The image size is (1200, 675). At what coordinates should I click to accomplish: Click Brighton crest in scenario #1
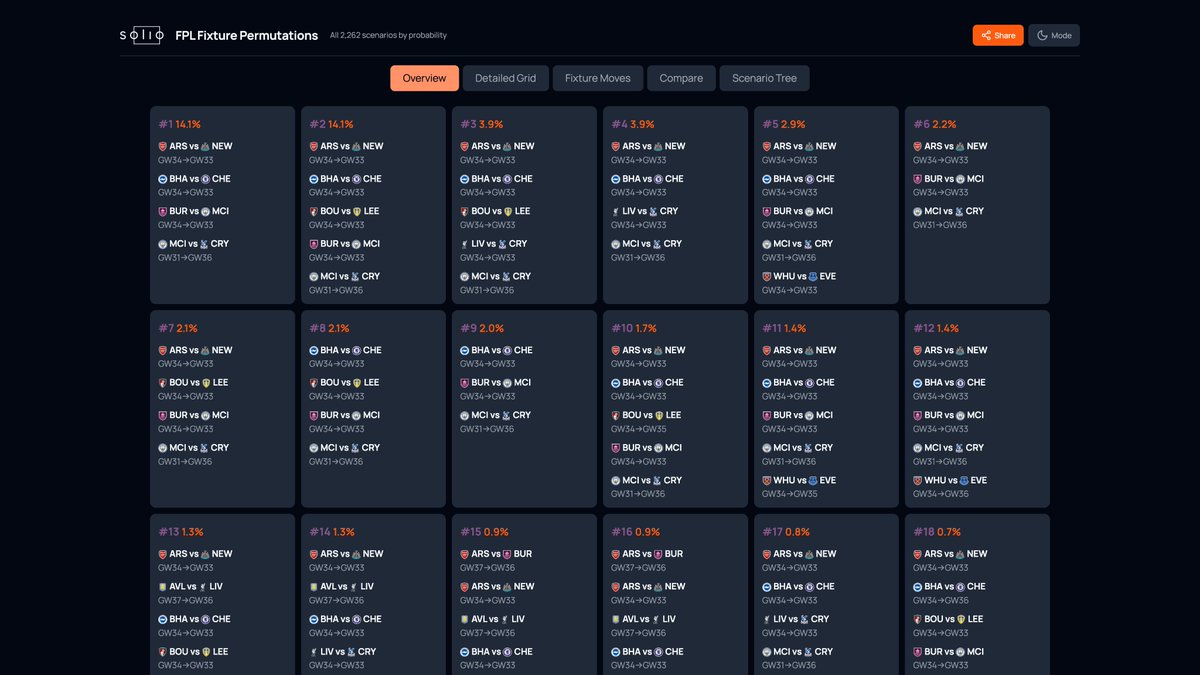(x=163, y=179)
